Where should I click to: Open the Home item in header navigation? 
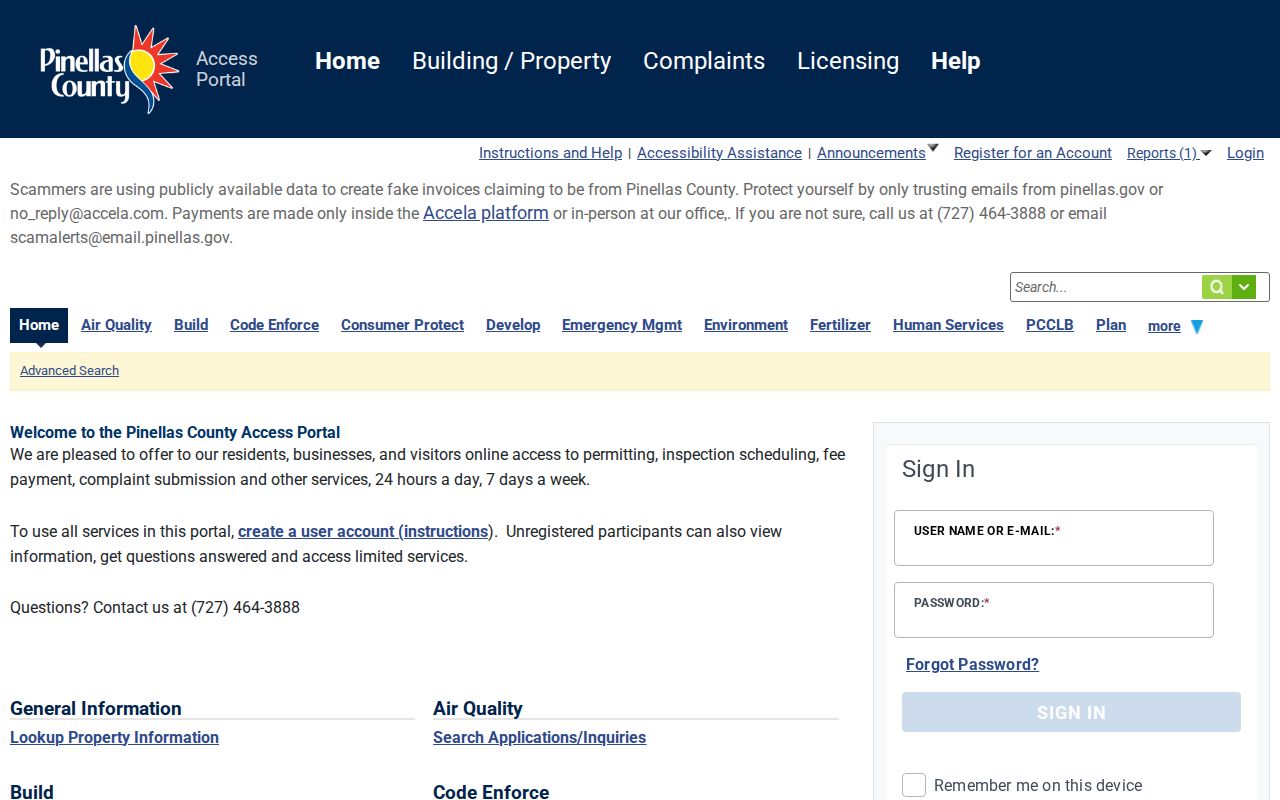point(347,61)
